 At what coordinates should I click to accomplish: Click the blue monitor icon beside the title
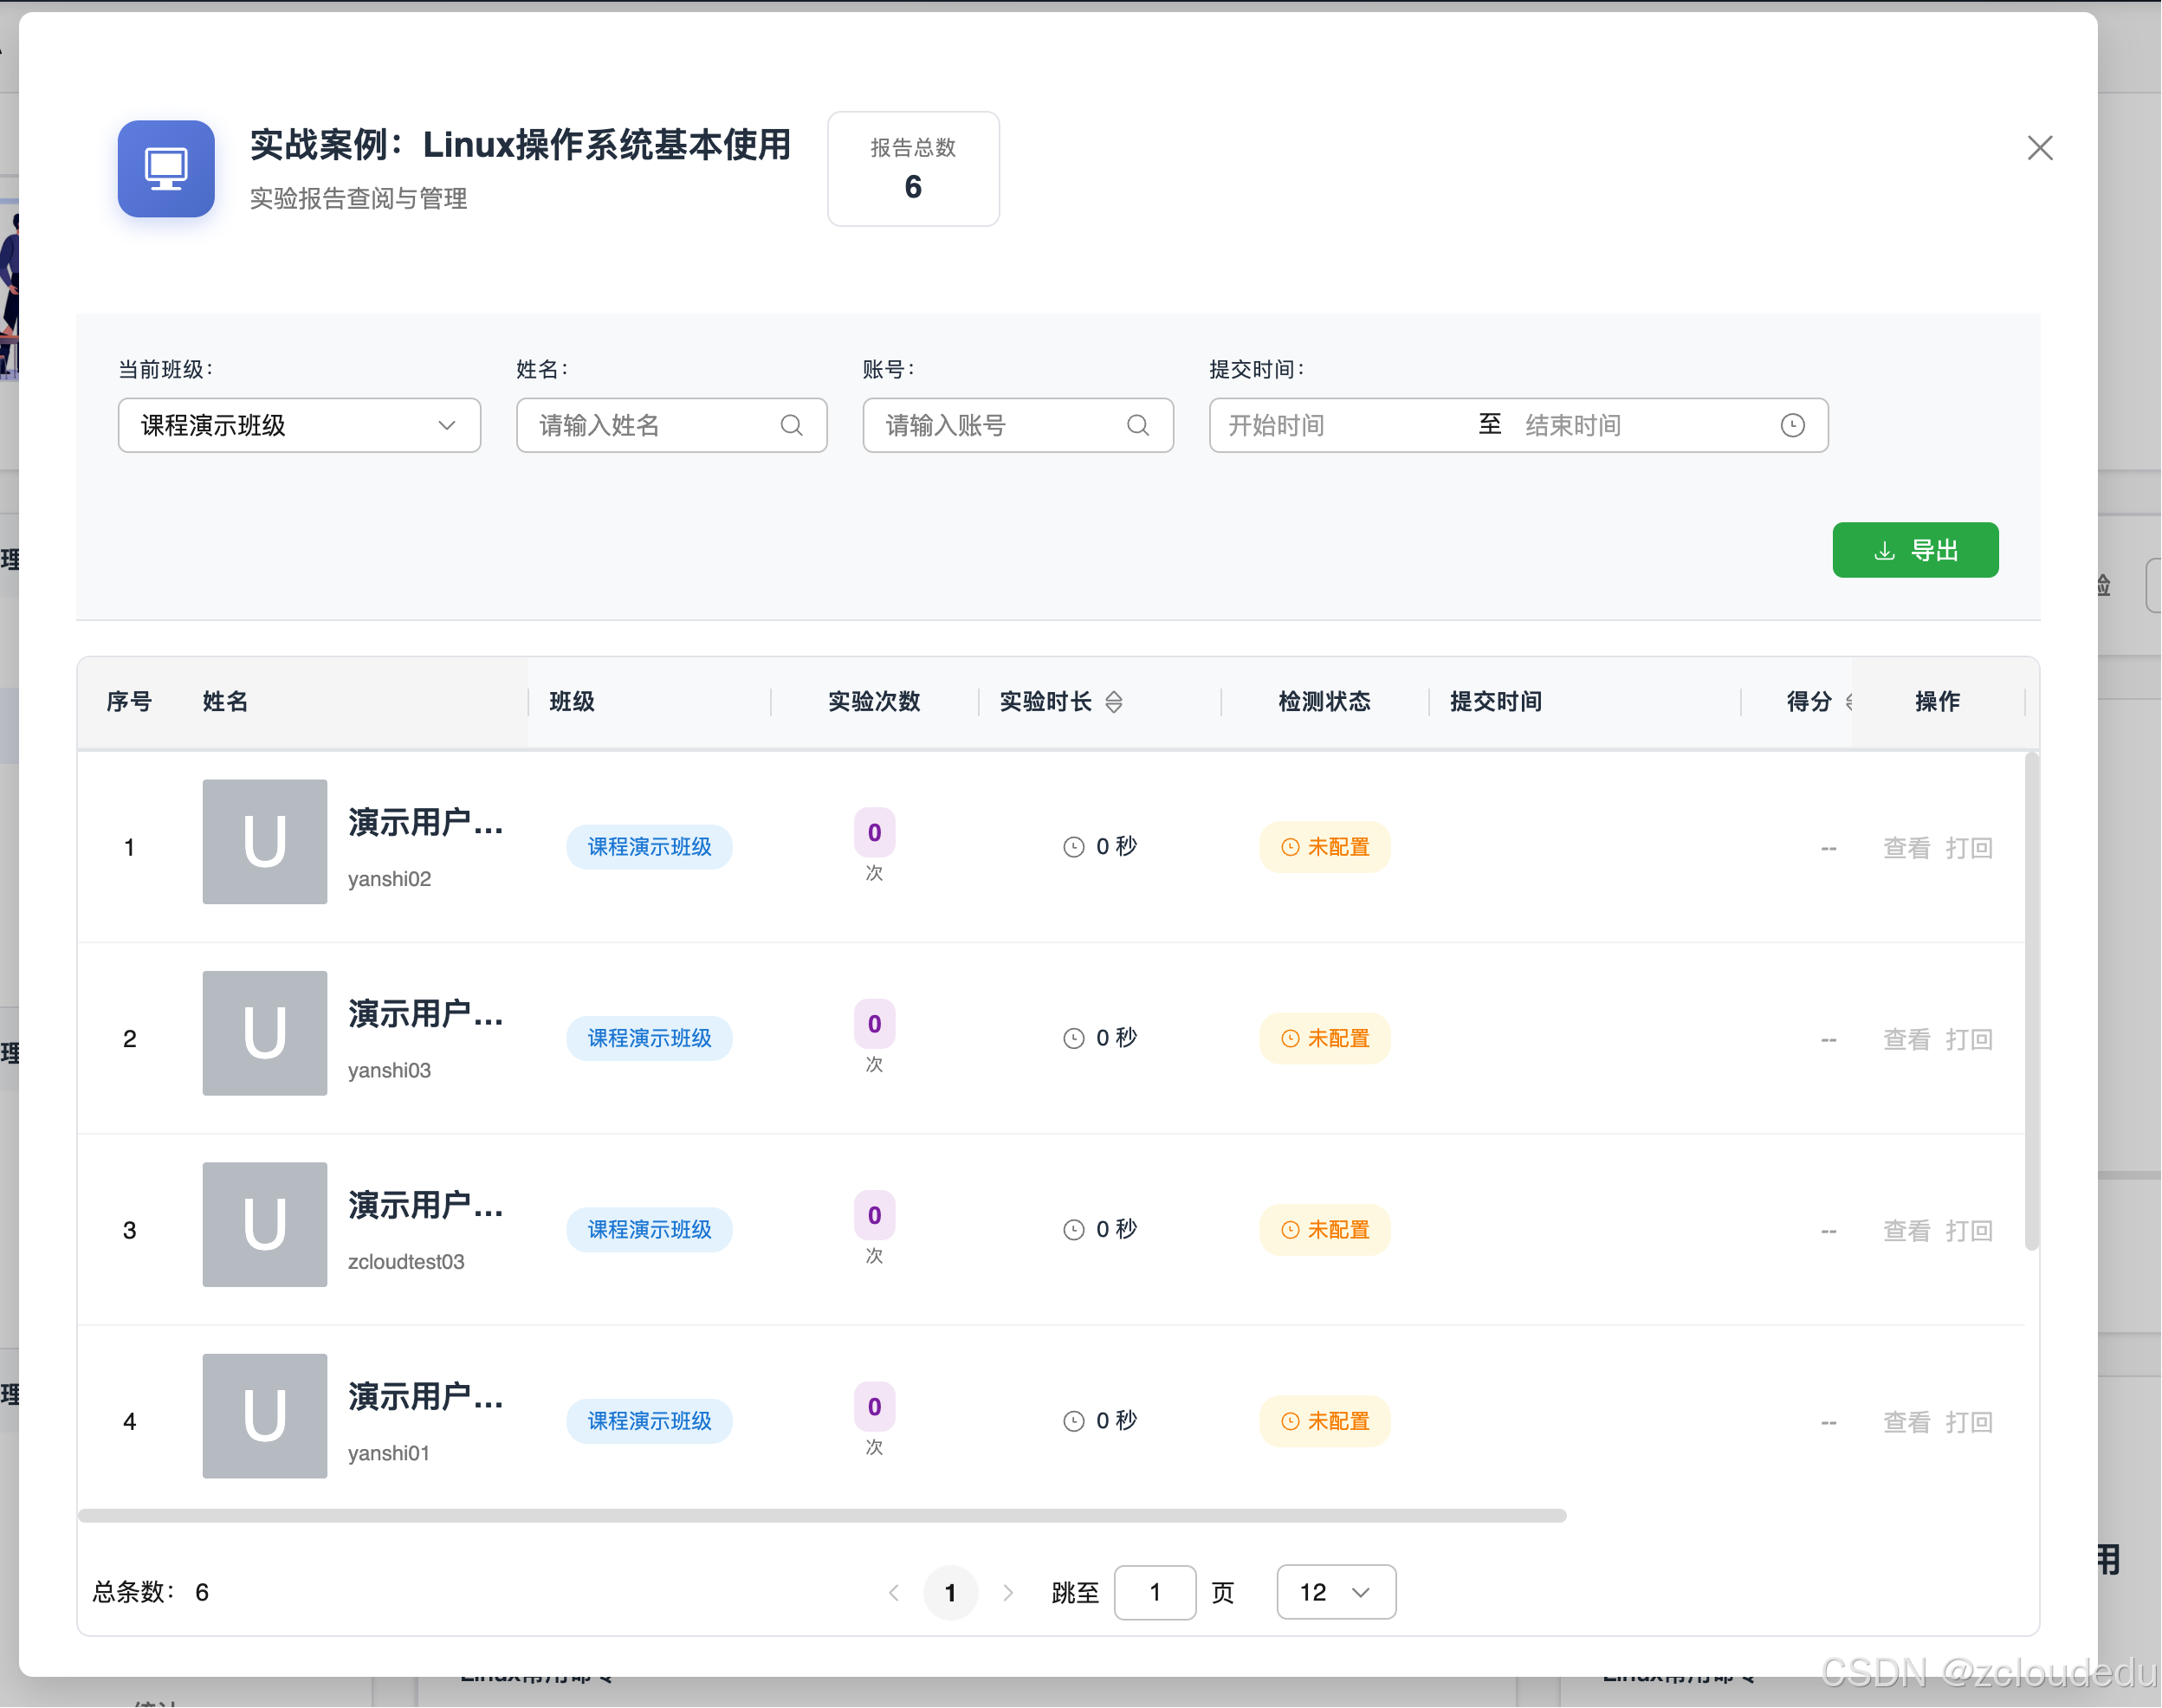(x=166, y=168)
